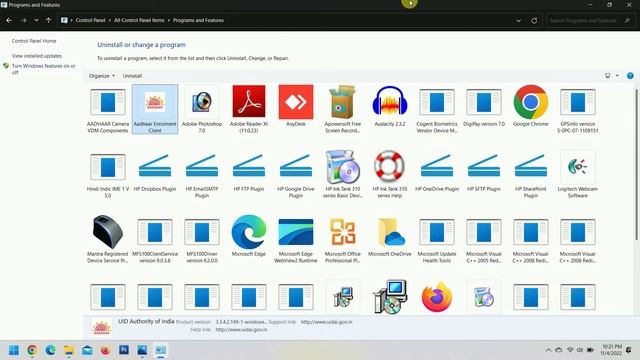Open the uidai.gov.in support link

[x=327, y=322]
